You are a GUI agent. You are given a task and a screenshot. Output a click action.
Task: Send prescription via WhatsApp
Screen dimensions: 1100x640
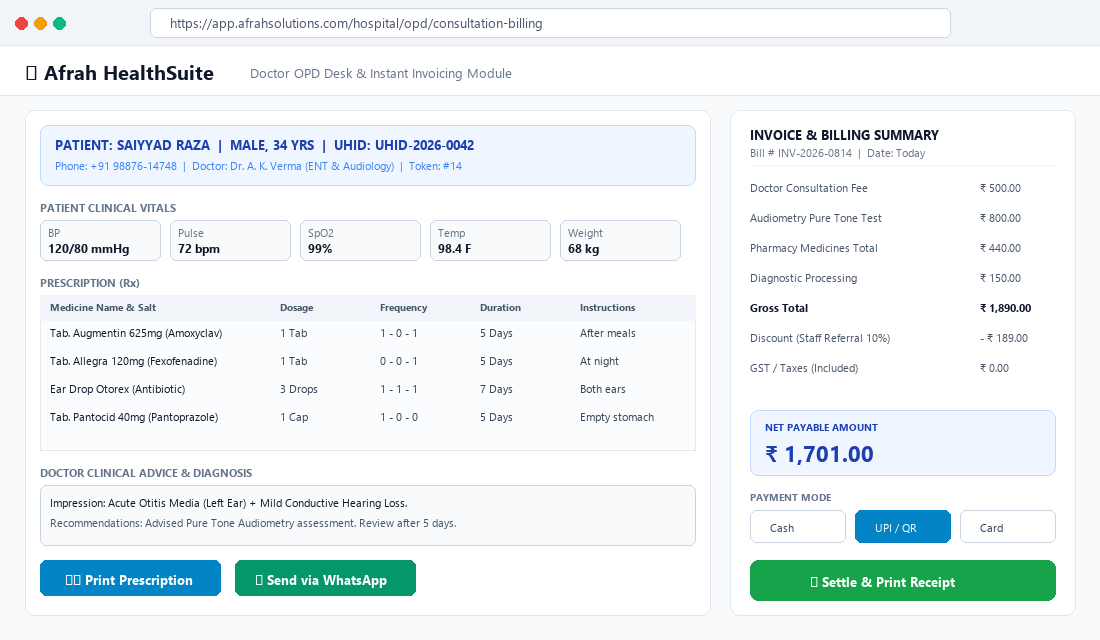point(326,578)
